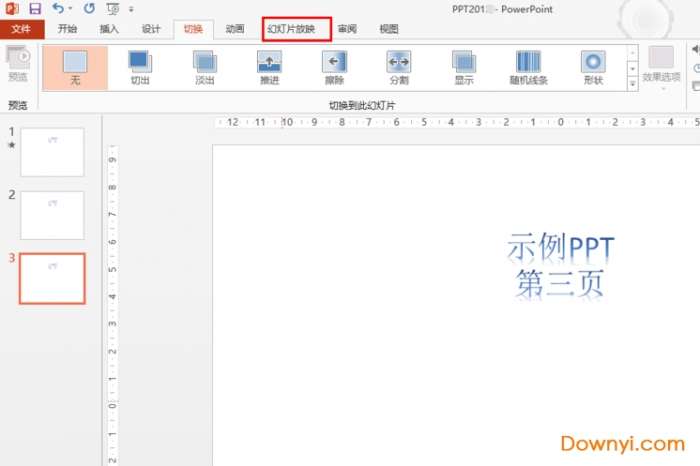
Task: Click the Save icon in quick access toolbar
Action: click(x=35, y=8)
